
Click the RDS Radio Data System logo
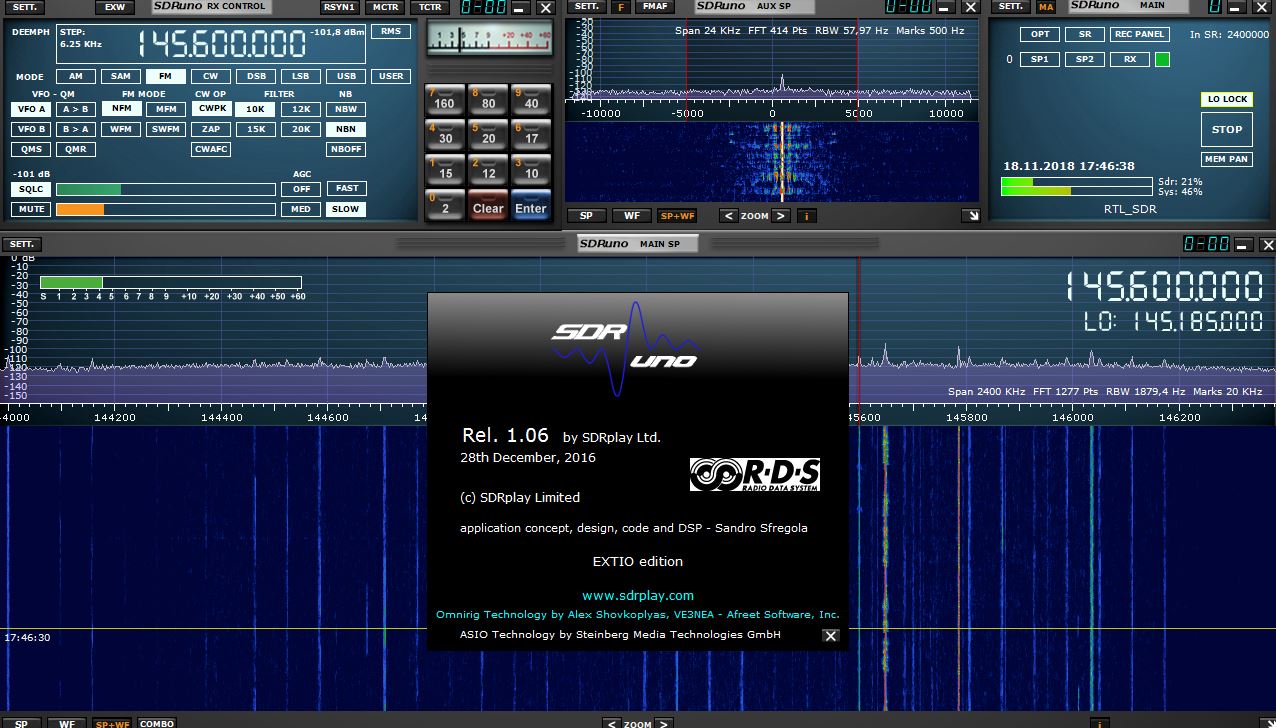[755, 474]
